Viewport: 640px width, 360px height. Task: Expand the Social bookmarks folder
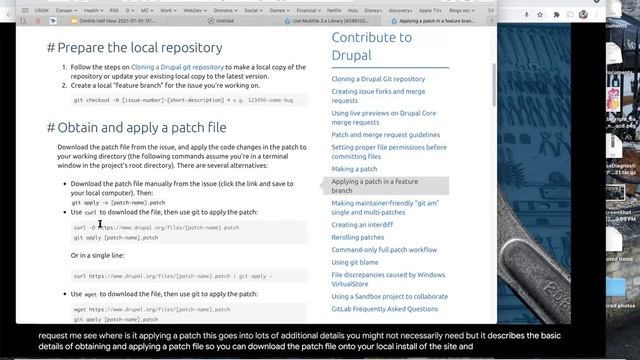tap(253, 10)
